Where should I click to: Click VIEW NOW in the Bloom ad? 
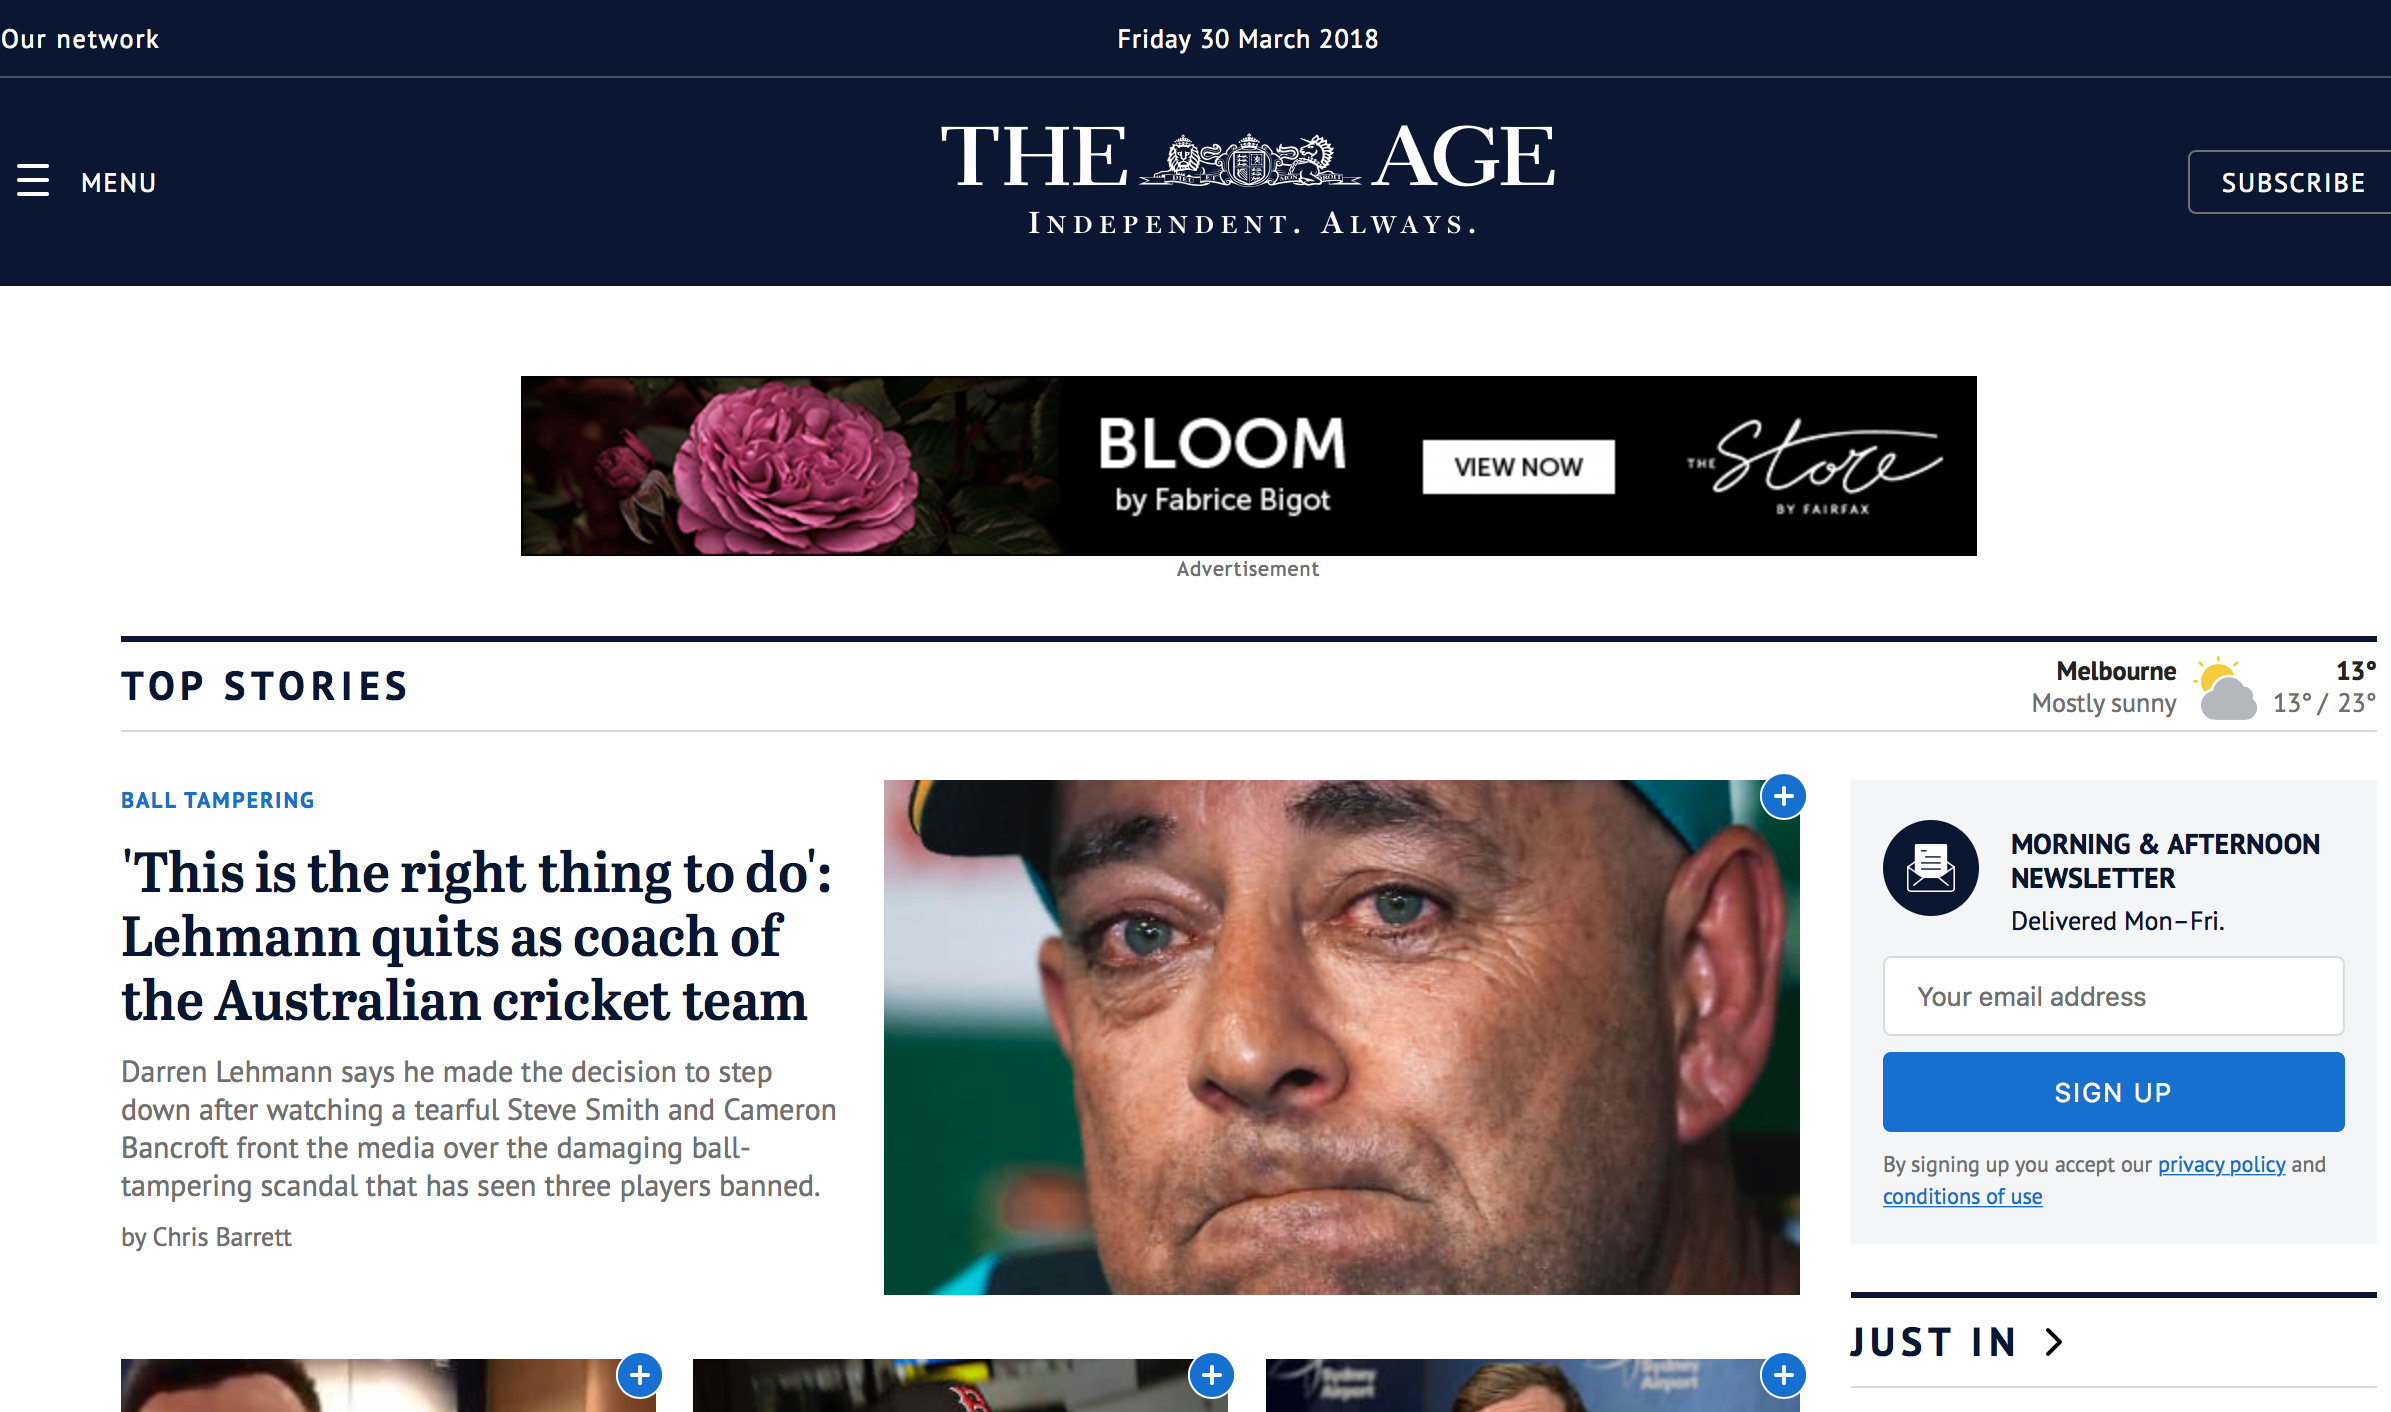1518,467
